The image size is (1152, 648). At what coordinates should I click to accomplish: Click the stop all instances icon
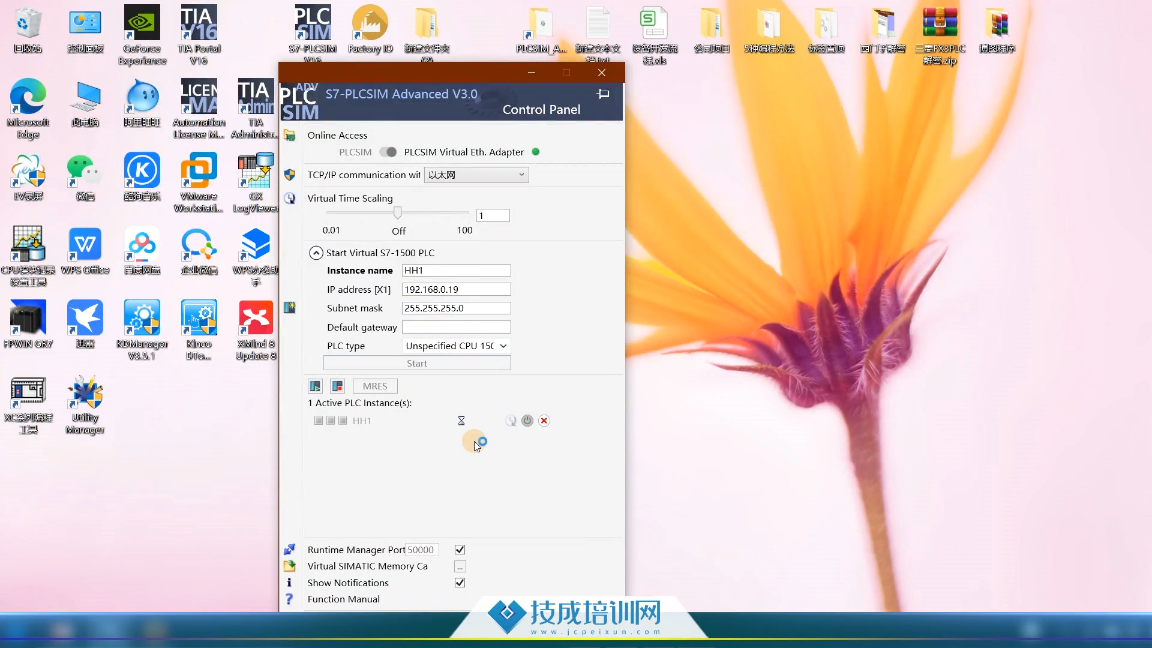337,386
